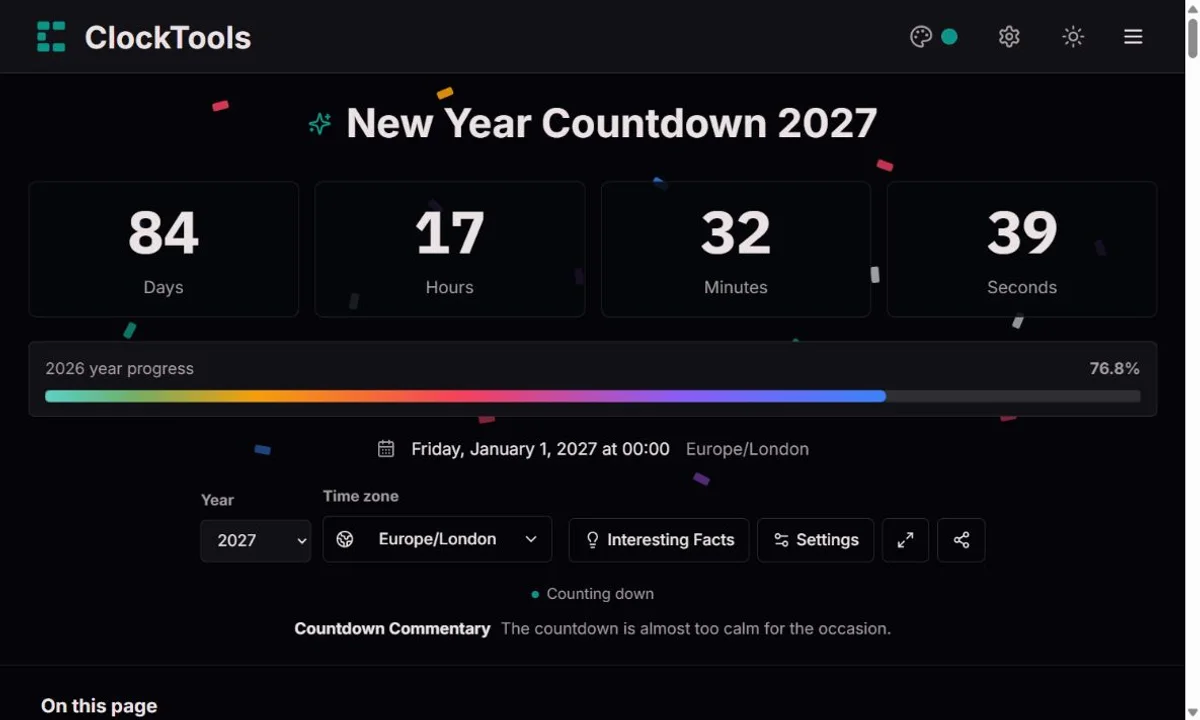Click the calendar icon beside target date

click(386, 449)
